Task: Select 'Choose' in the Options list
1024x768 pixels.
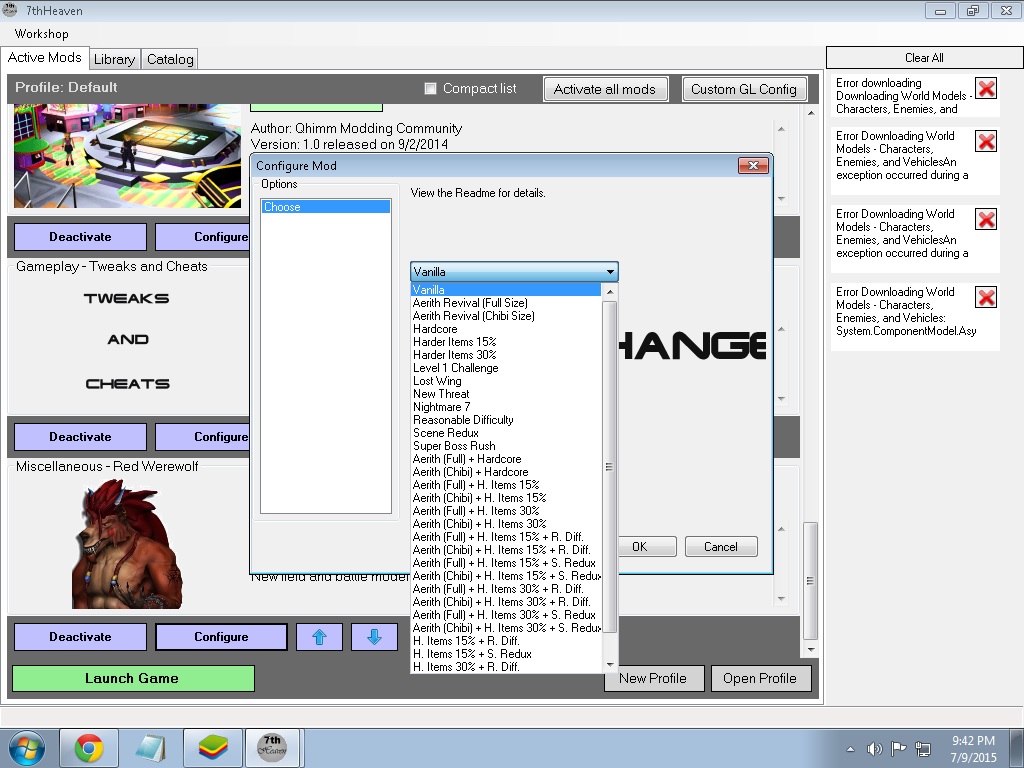Action: click(x=326, y=206)
